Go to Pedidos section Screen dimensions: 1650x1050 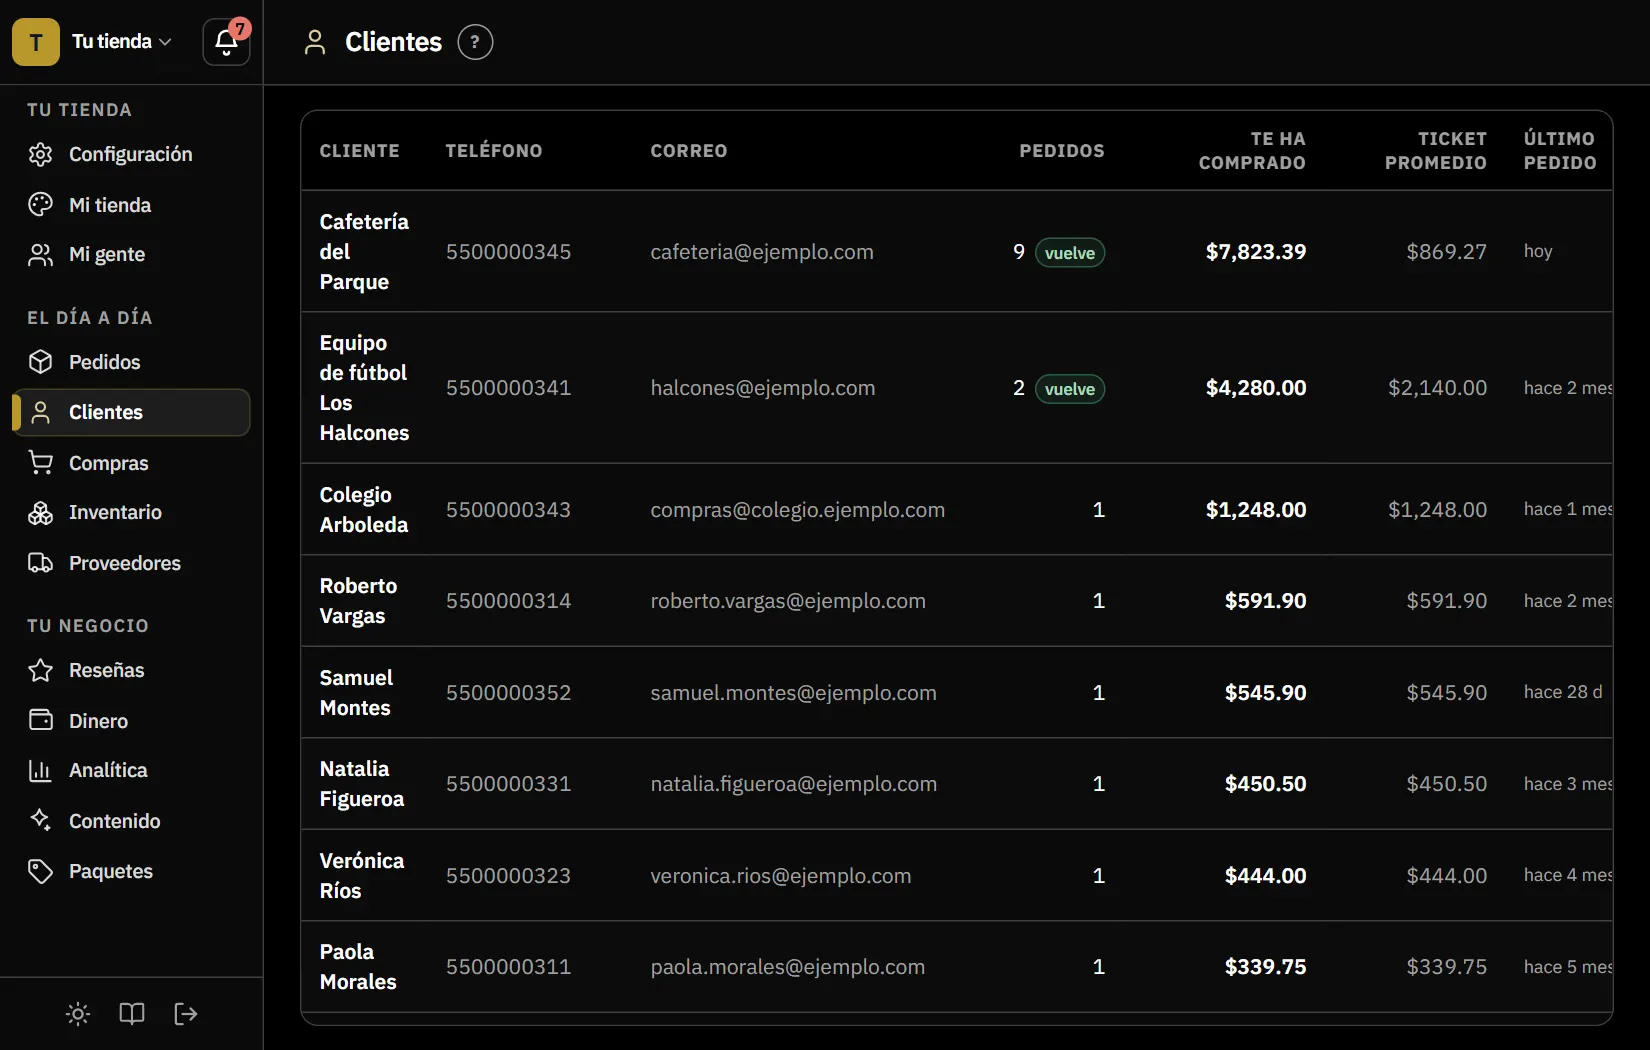pyautogui.click(x=131, y=362)
